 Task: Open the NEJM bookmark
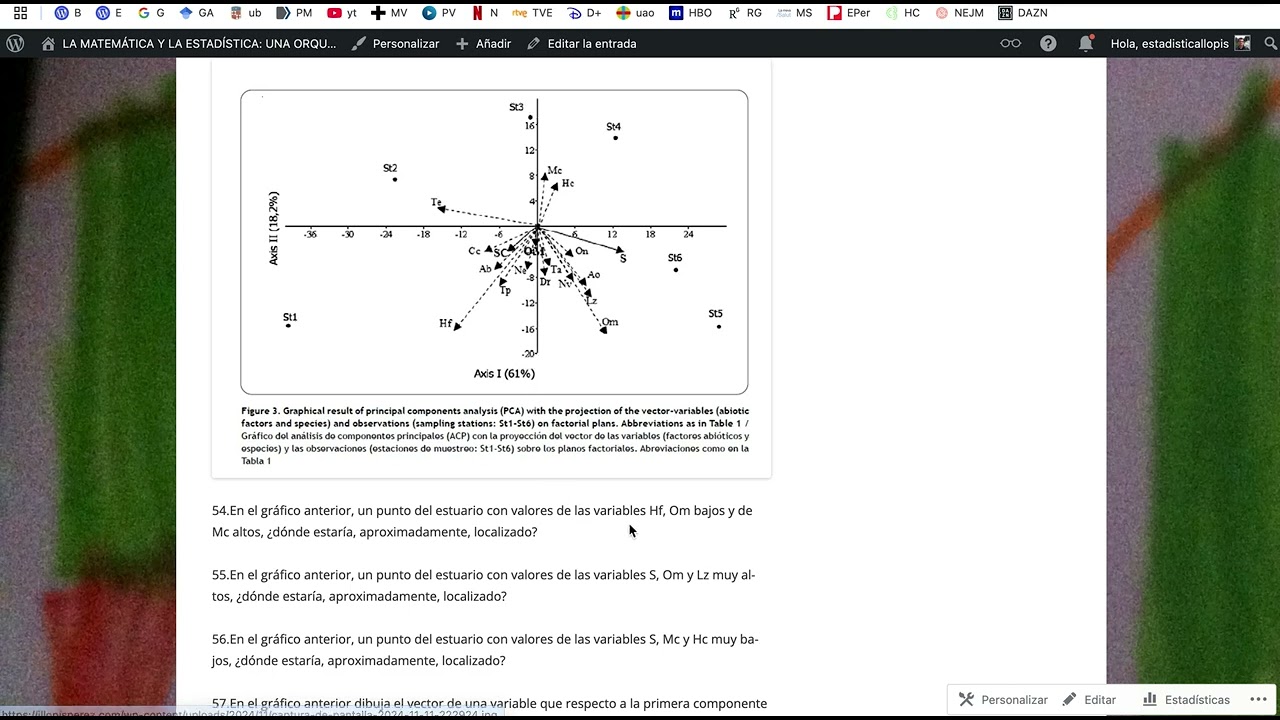pyautogui.click(x=961, y=13)
